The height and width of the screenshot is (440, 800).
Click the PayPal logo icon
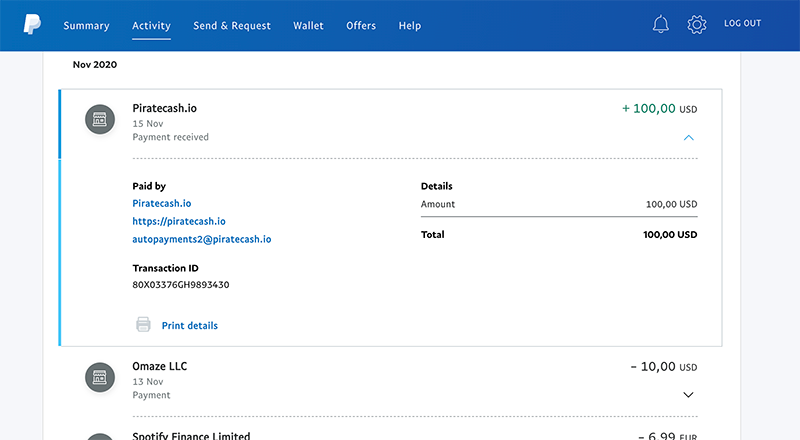click(x=32, y=24)
